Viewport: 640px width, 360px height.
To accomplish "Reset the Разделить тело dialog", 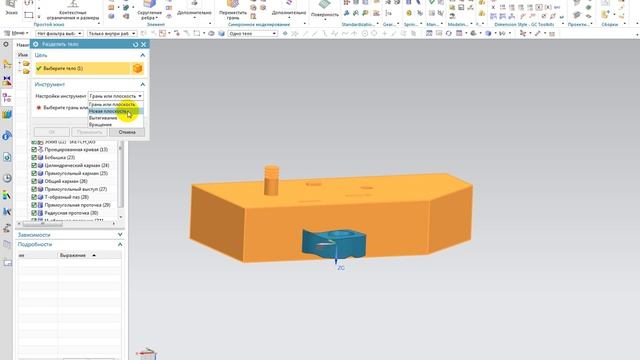I will point(136,44).
